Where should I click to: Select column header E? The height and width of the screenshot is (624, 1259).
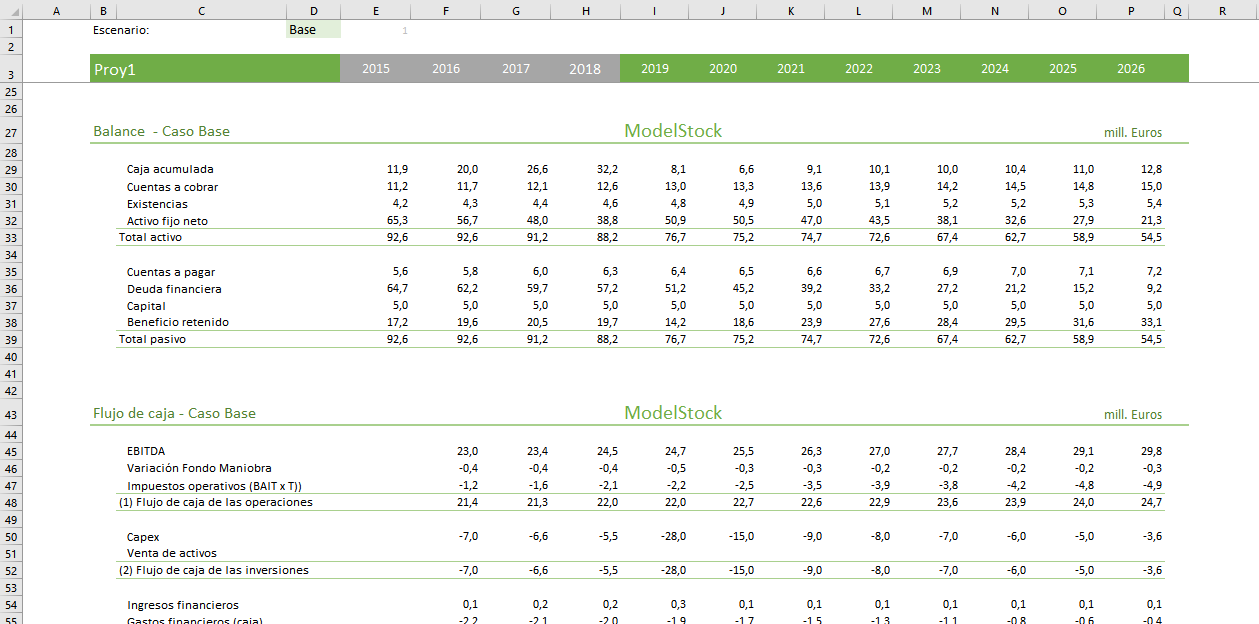(x=375, y=11)
